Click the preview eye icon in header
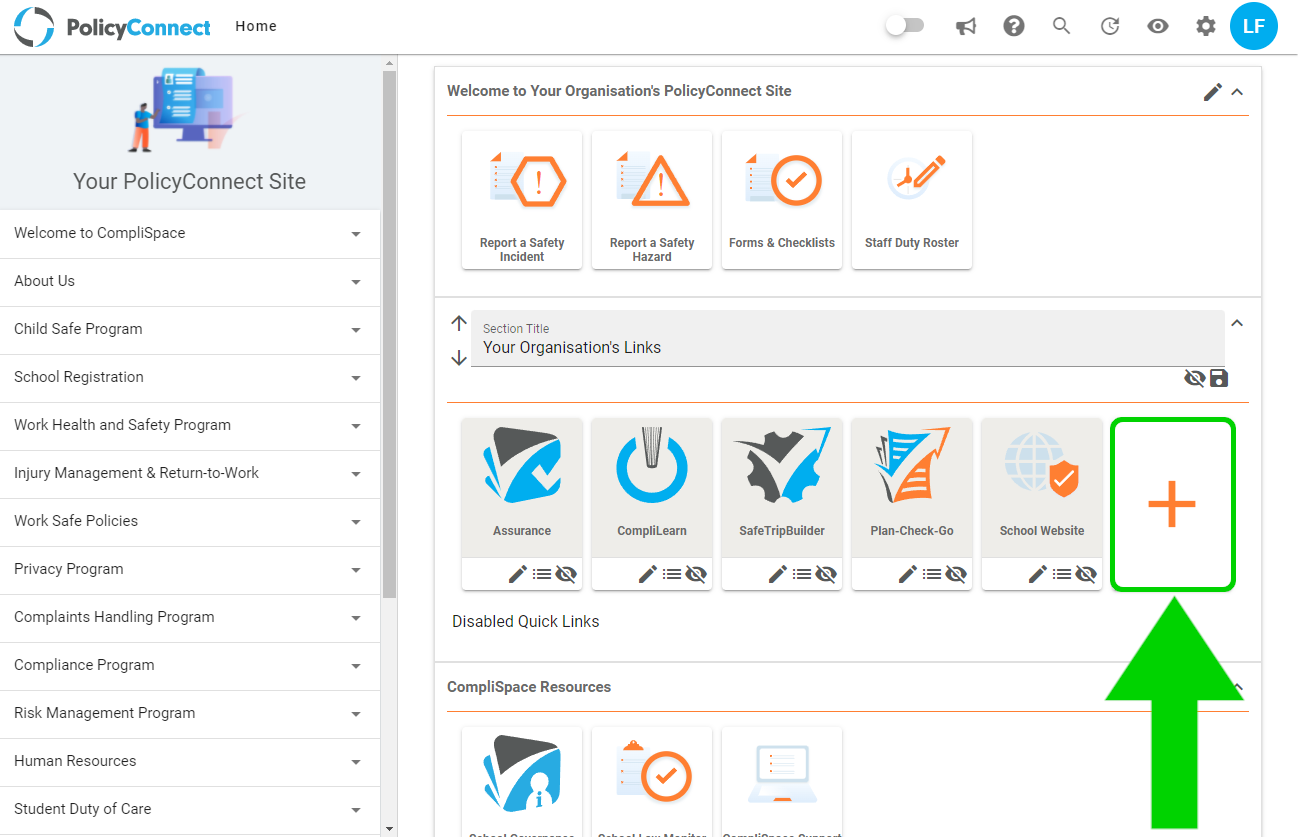The height and width of the screenshot is (837, 1298). tap(1158, 27)
